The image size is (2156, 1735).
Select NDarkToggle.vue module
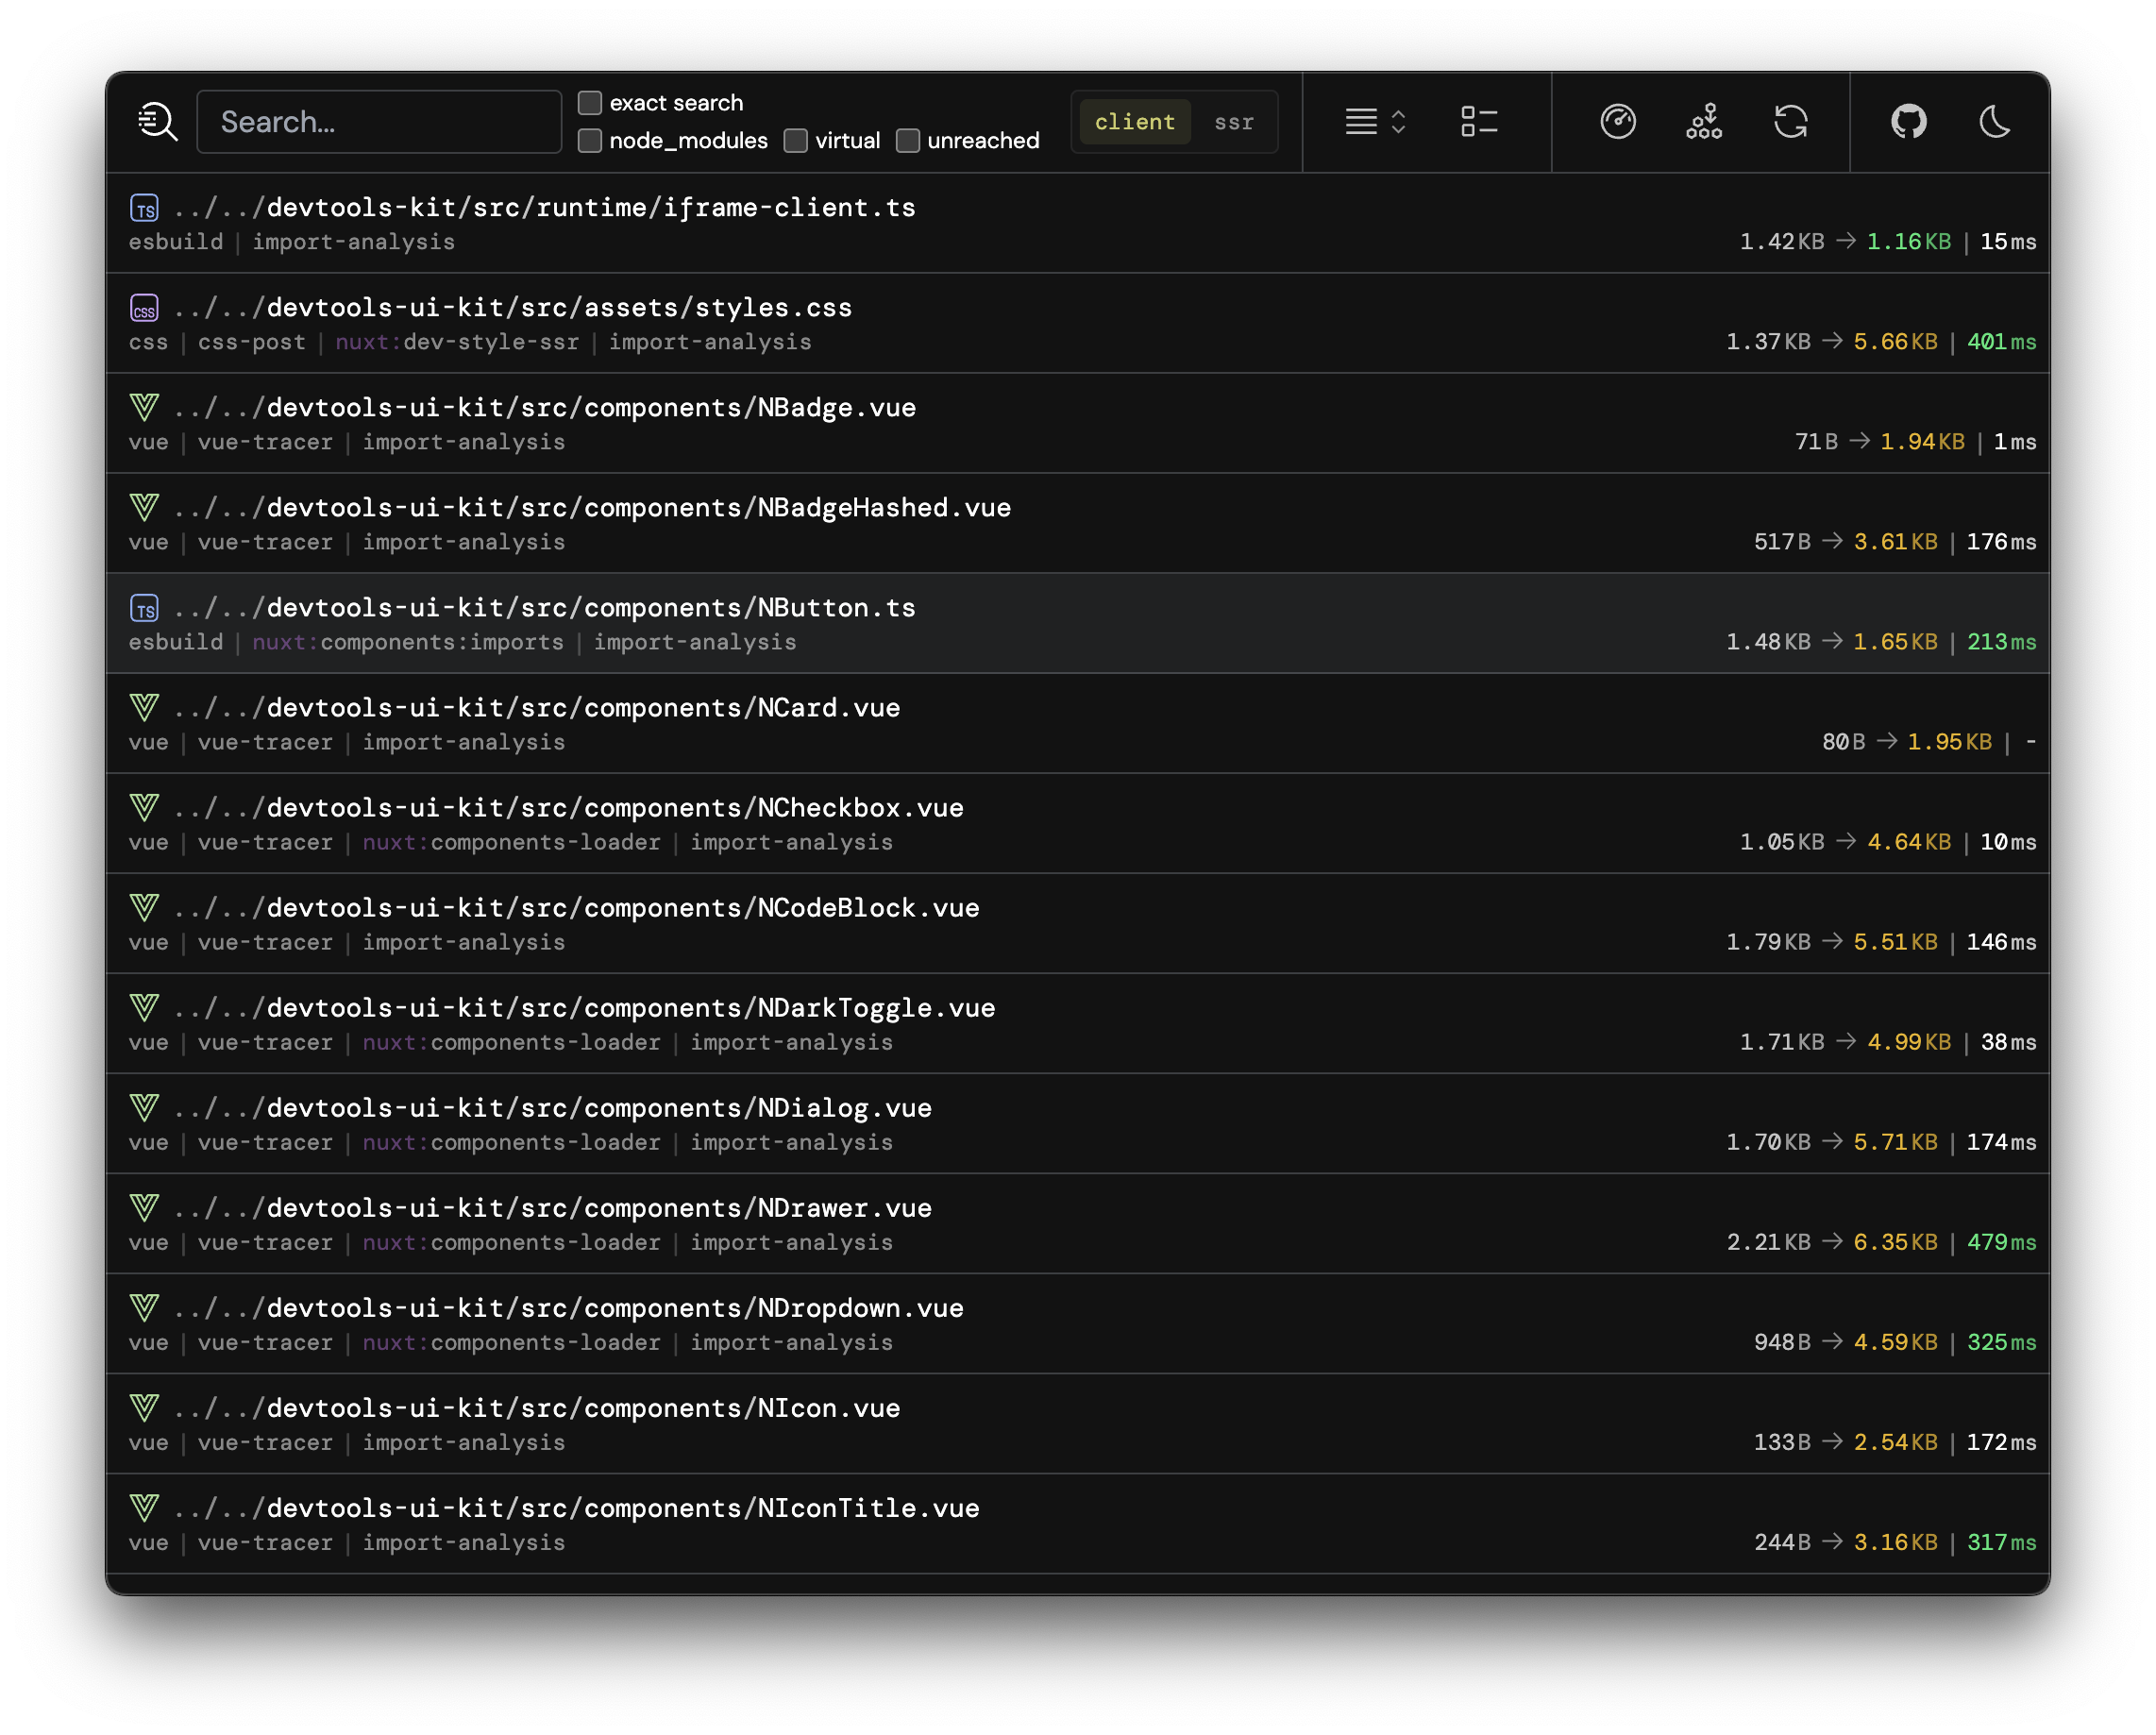pos(1078,1023)
